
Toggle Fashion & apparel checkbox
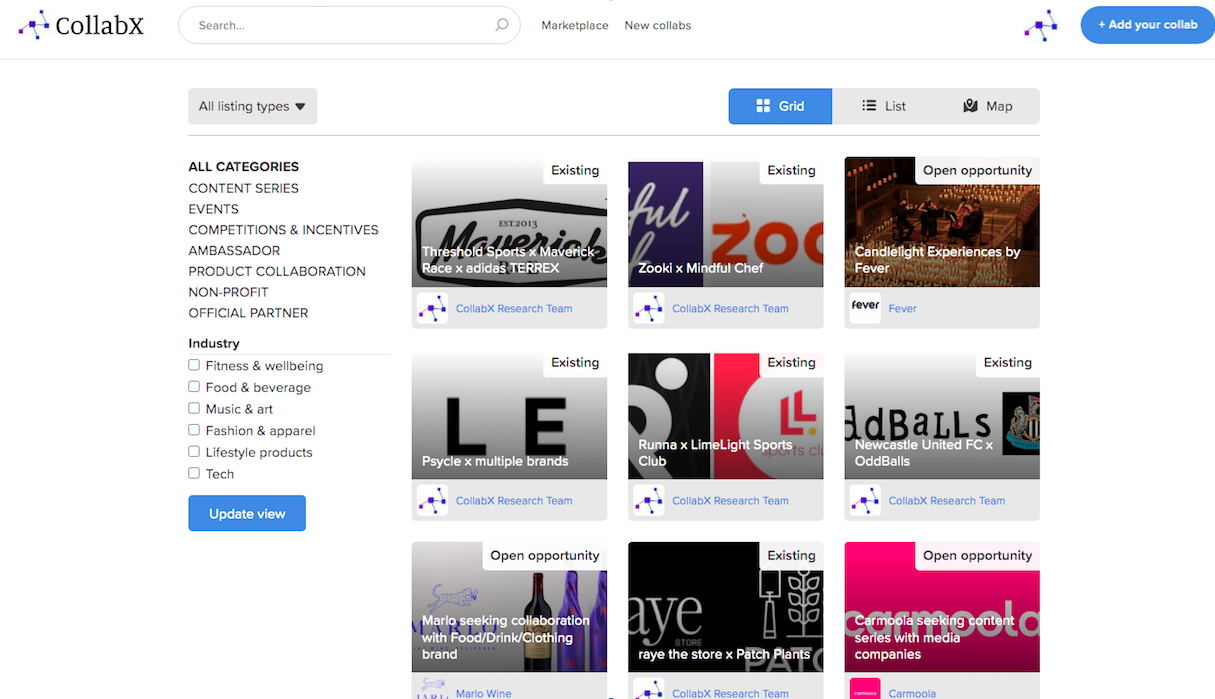click(x=194, y=430)
